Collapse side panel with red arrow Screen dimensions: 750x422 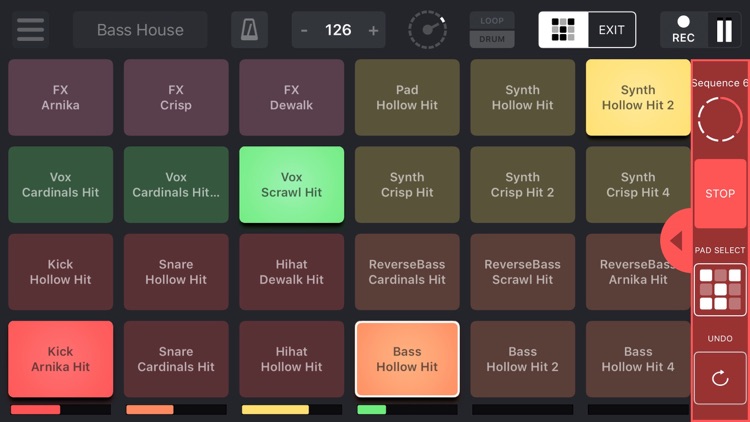[676, 240]
